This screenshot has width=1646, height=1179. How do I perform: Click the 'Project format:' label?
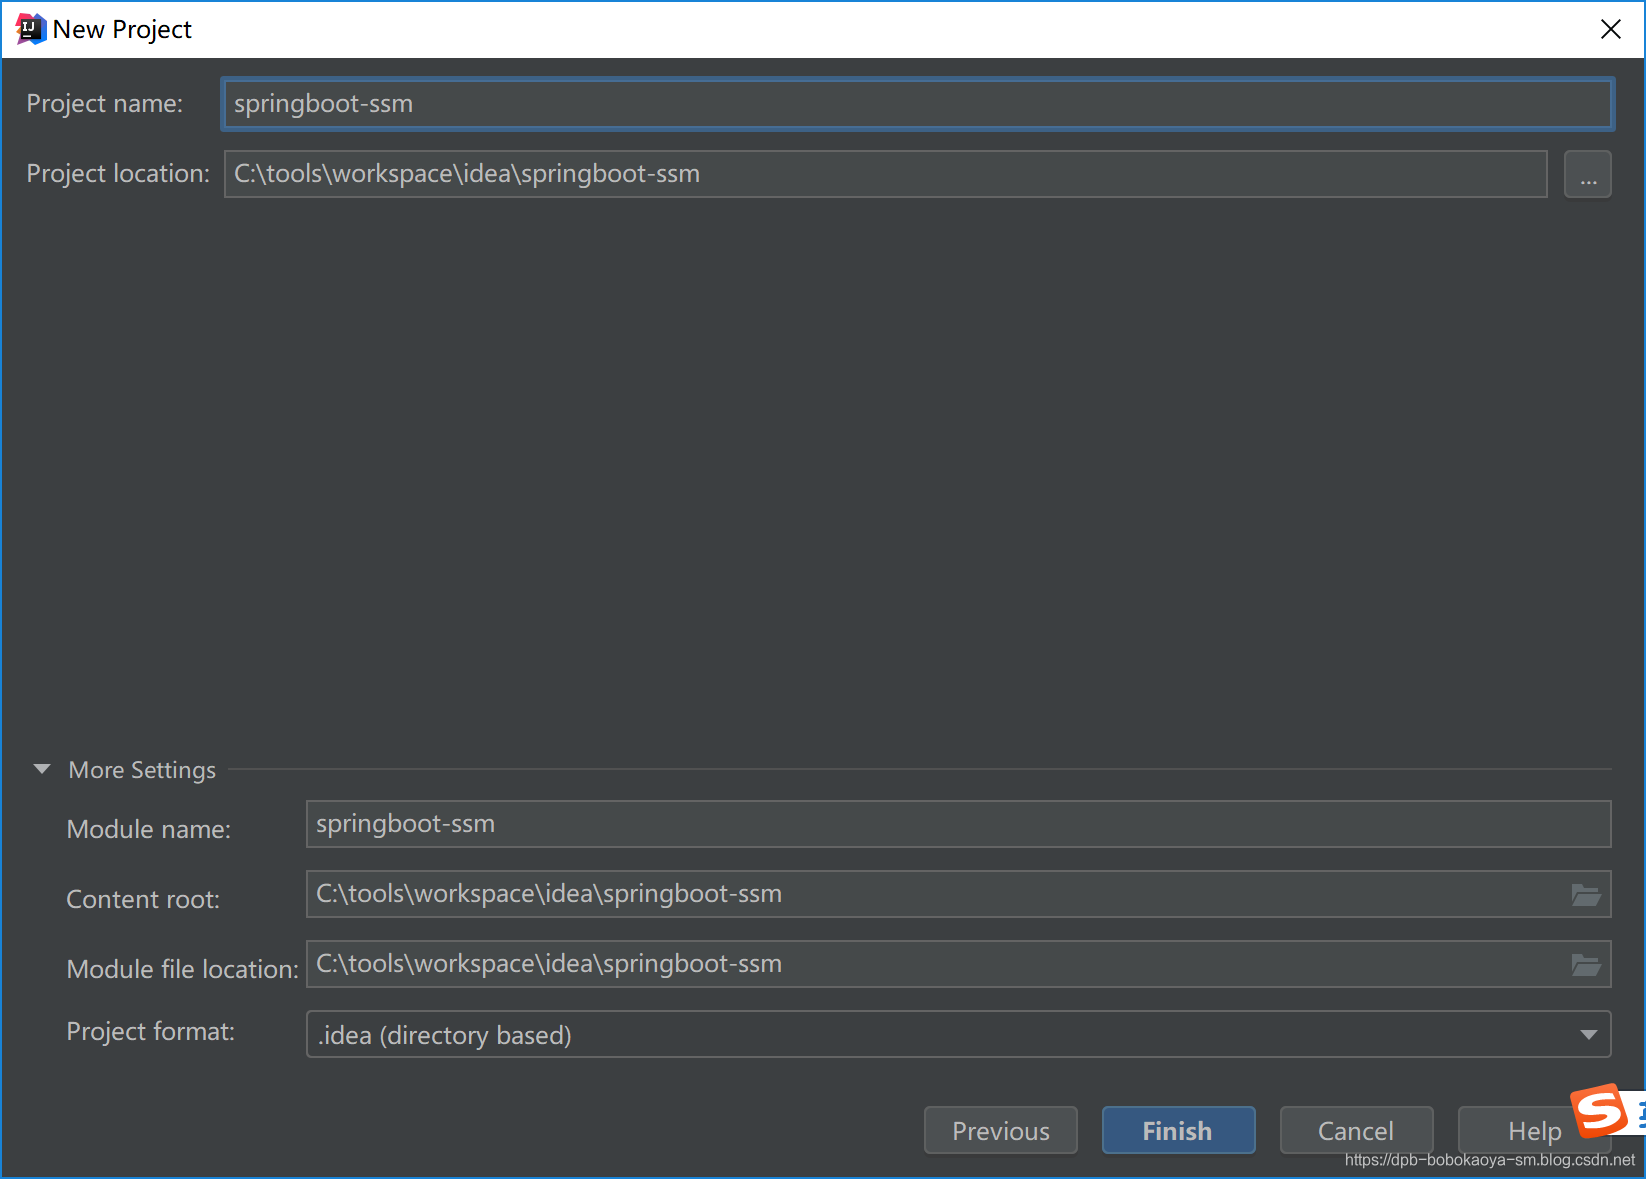[x=151, y=1031]
